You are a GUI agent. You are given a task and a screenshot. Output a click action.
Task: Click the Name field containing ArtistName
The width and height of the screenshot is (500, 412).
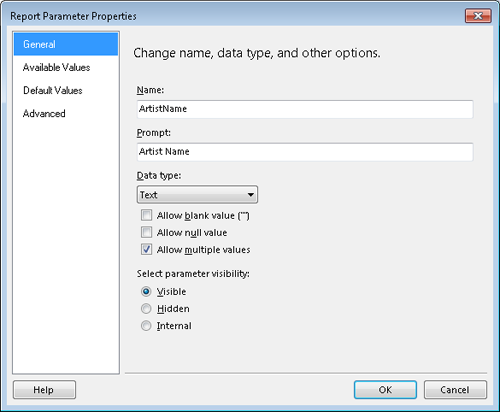tap(305, 109)
